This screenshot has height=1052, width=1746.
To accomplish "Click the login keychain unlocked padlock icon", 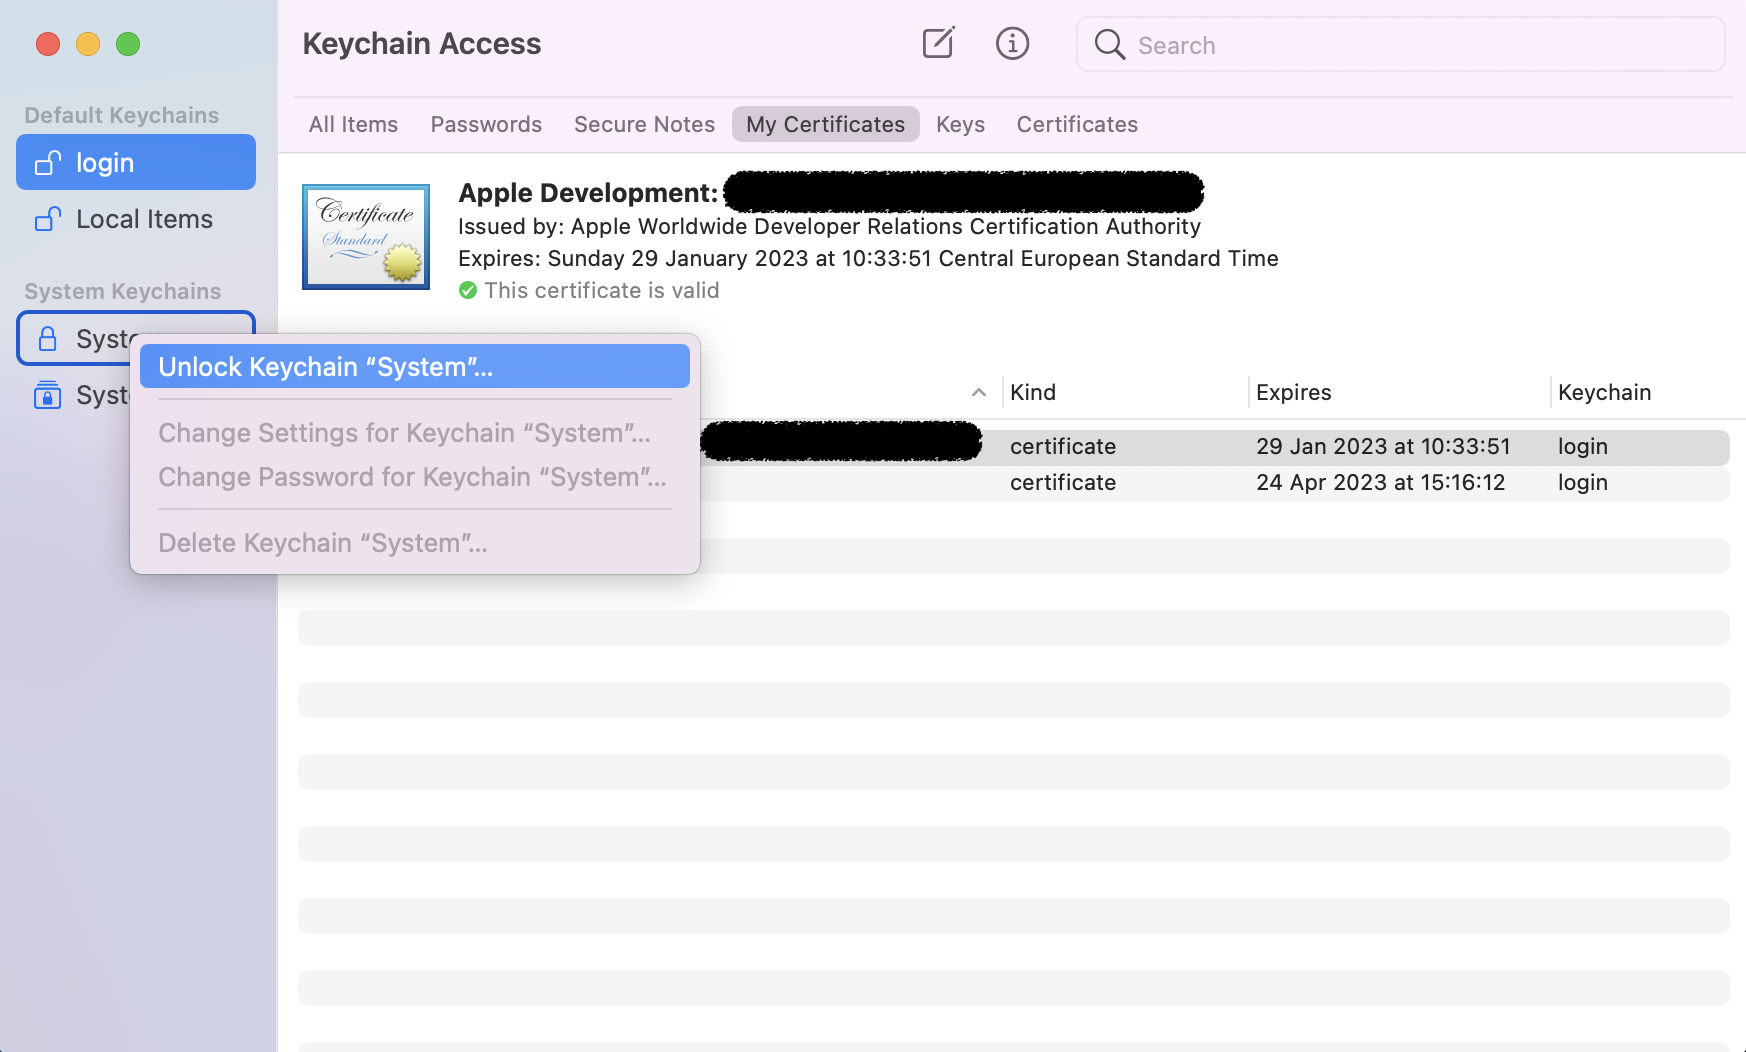I will click(48, 163).
